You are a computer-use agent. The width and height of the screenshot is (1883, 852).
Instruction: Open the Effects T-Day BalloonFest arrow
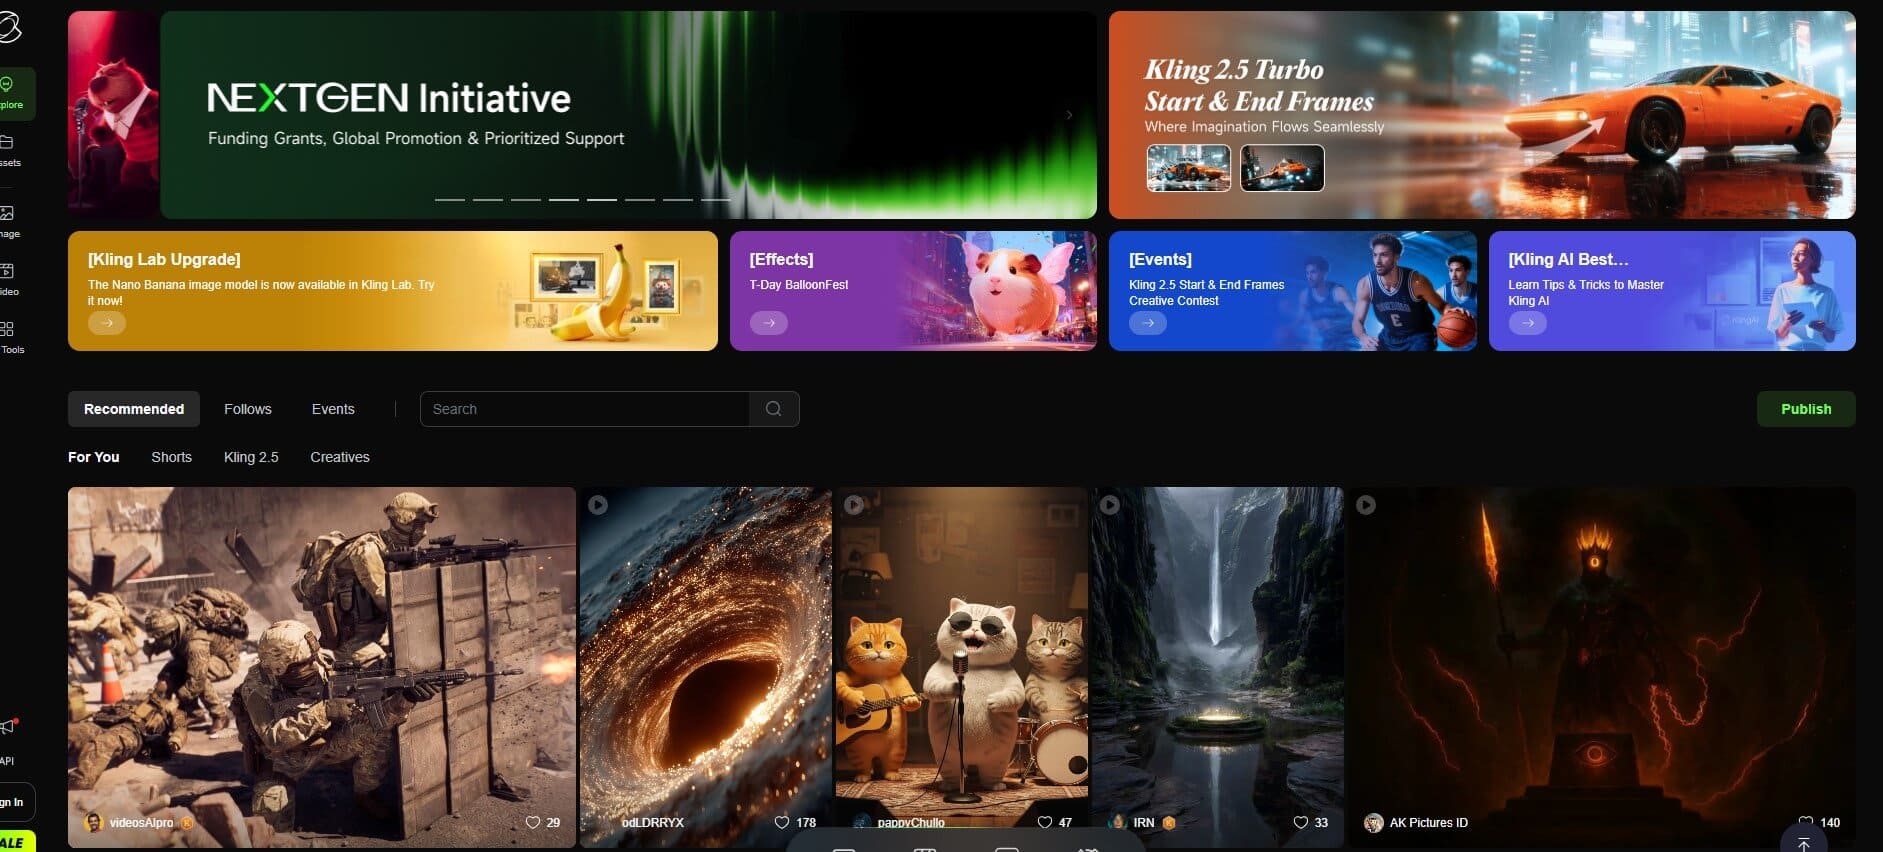click(x=768, y=323)
